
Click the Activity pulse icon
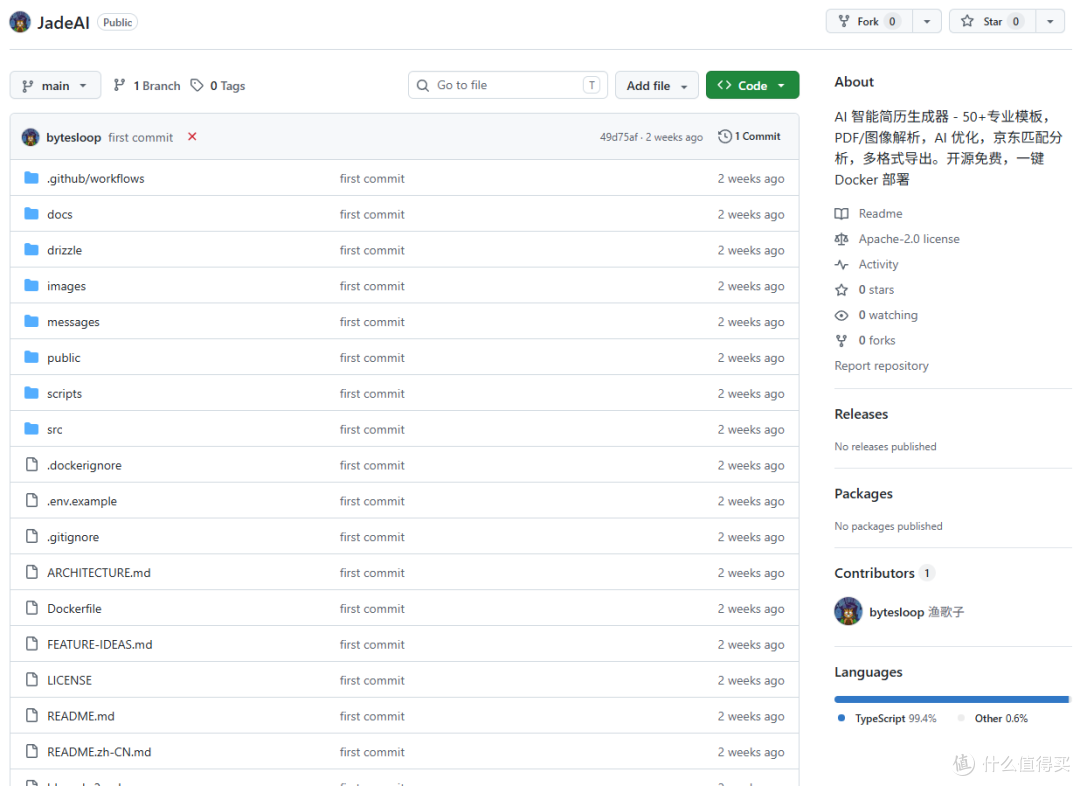point(842,265)
